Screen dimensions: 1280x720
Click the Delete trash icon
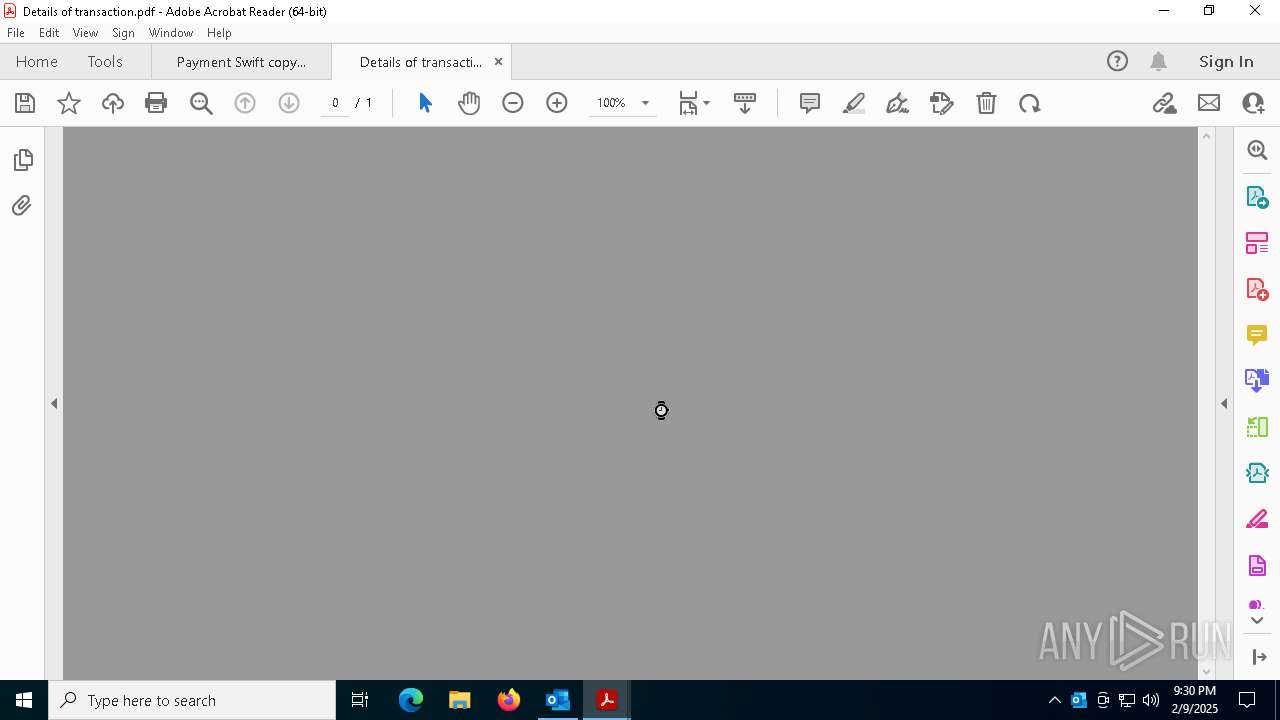coord(986,103)
